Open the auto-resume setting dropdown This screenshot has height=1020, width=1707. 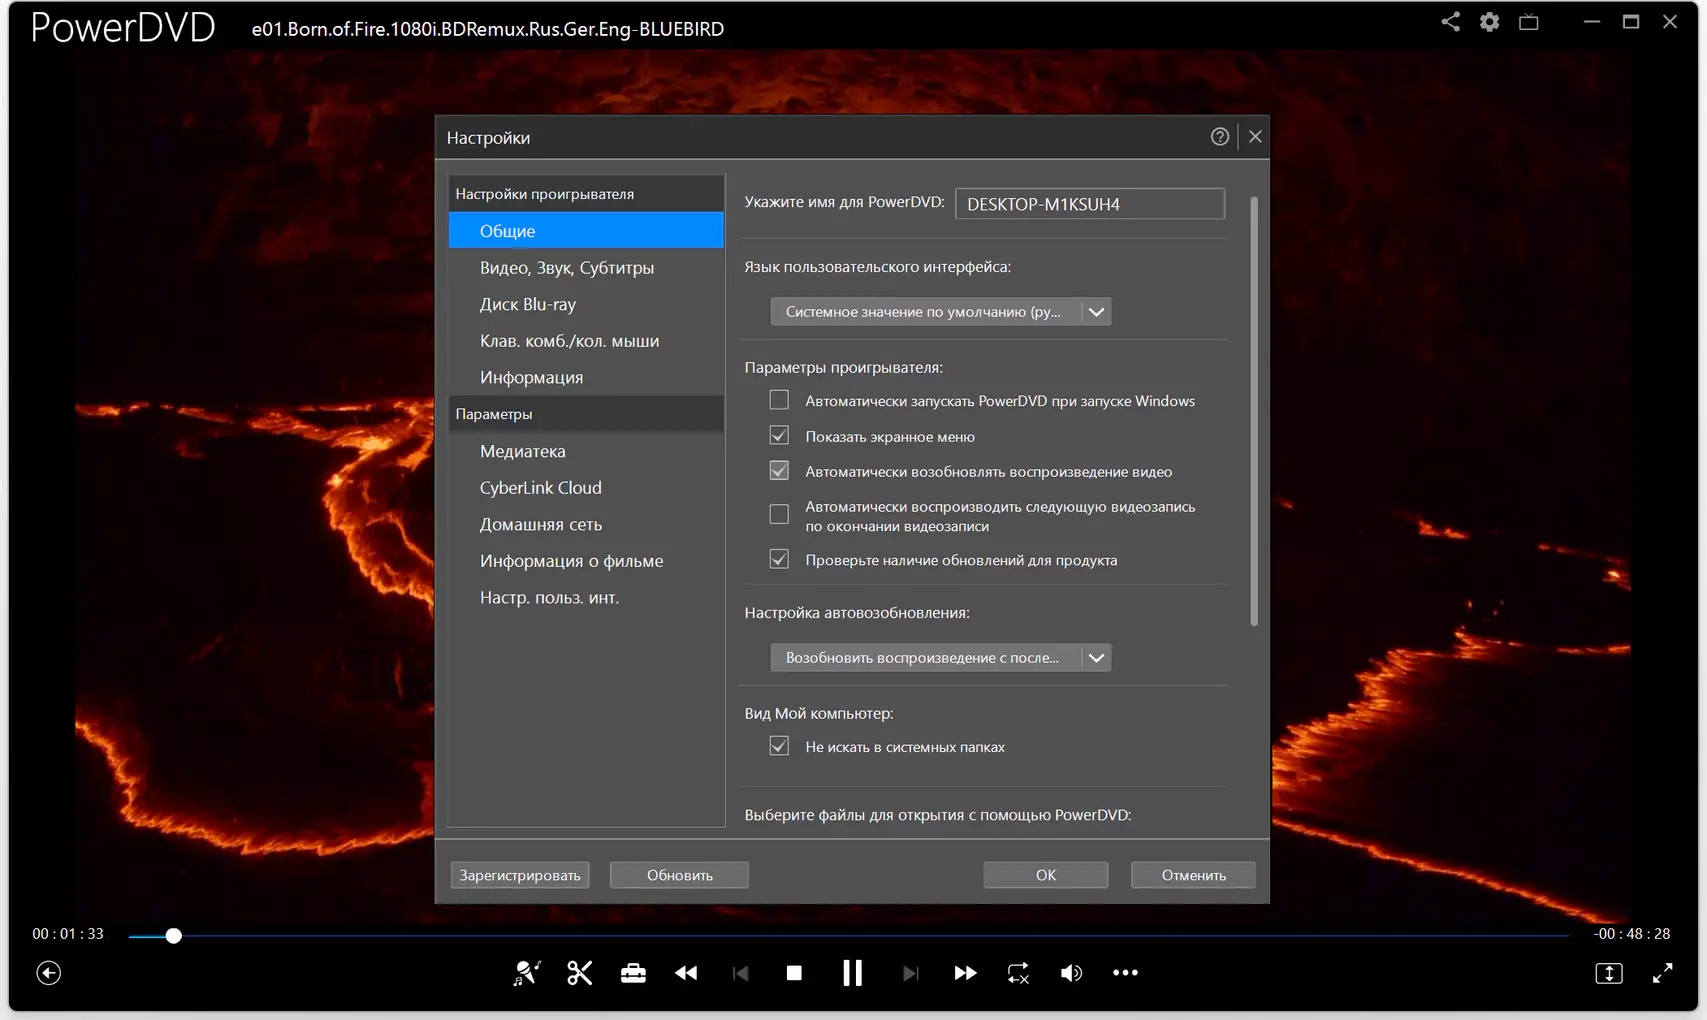tap(940, 658)
